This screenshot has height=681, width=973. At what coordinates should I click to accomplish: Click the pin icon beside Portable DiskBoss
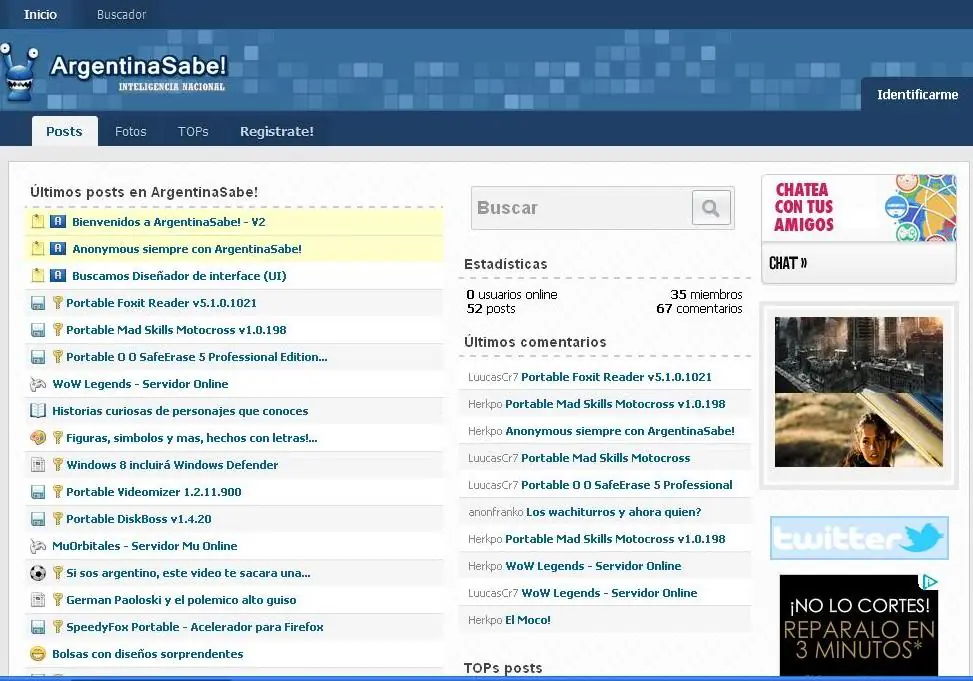58,518
